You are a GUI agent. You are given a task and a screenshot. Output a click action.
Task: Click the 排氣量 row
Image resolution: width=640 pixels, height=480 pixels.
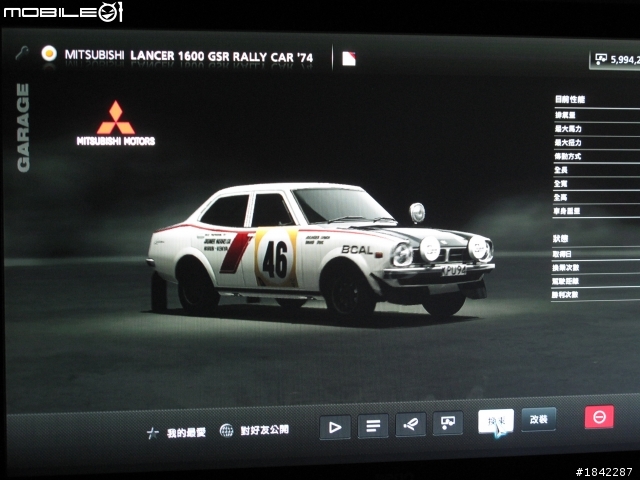tap(596, 115)
